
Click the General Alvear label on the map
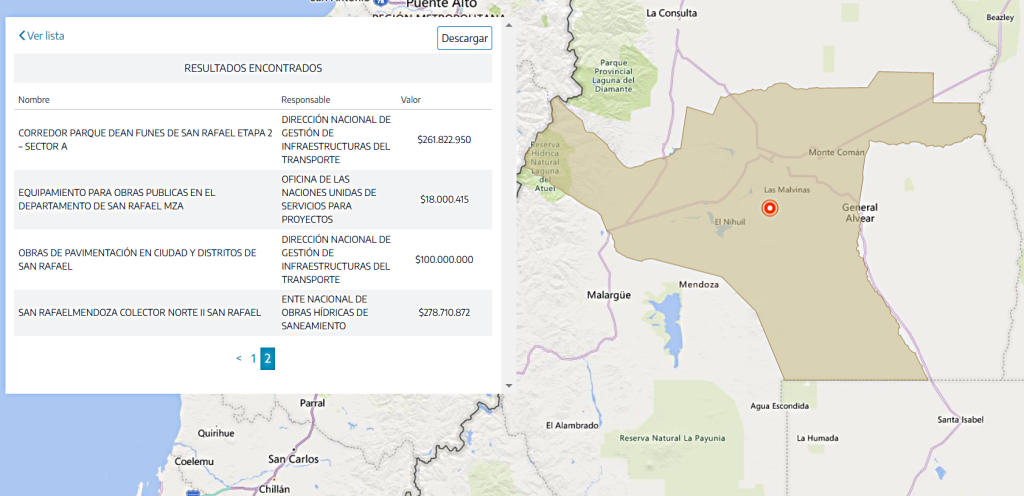859,212
